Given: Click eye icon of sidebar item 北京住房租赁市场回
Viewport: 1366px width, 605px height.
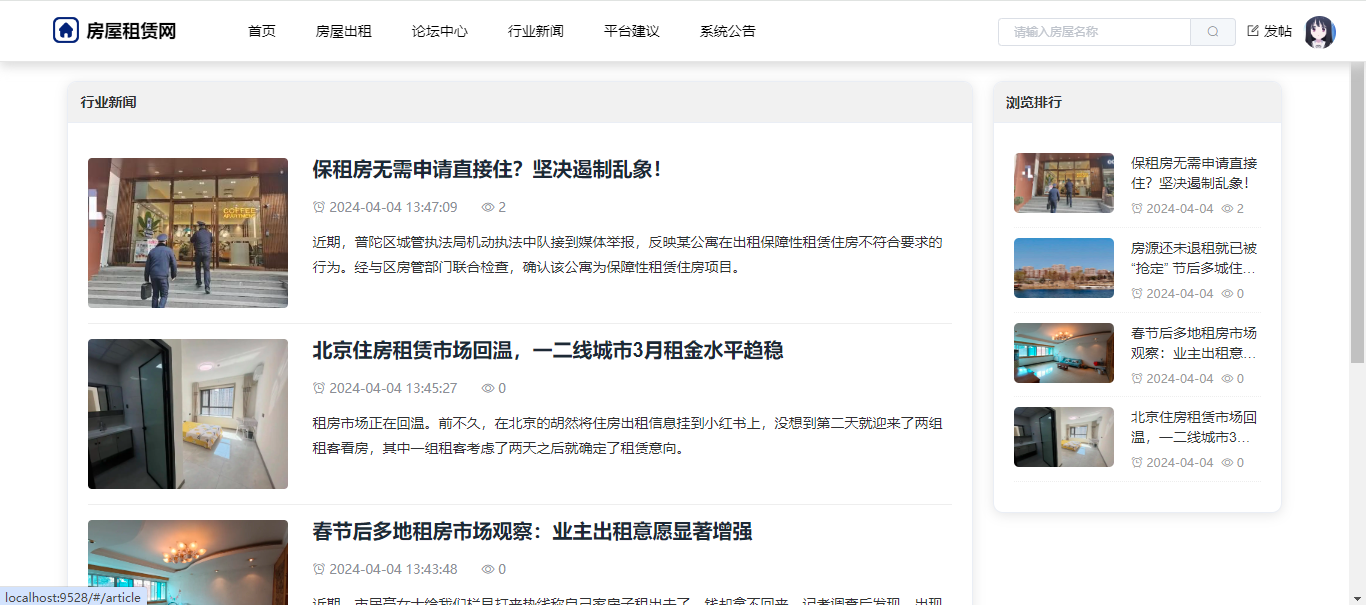Looking at the screenshot, I should (1227, 463).
